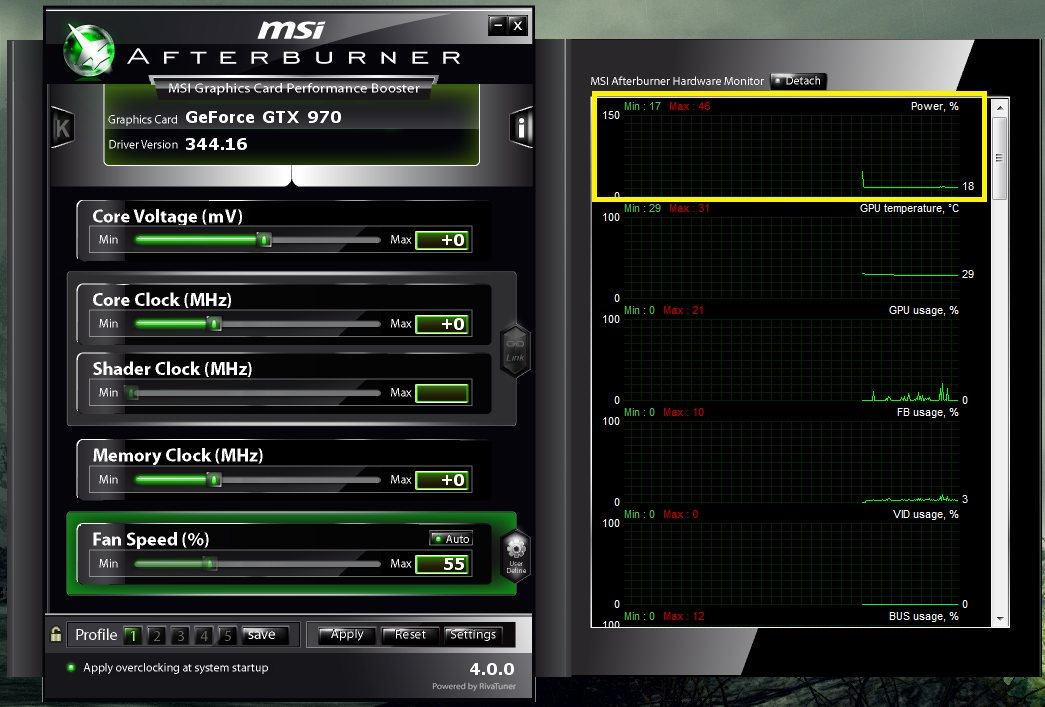Click the monitor scrollbar down arrow
Viewport: 1045px width, 707px height.
coord(1000,618)
